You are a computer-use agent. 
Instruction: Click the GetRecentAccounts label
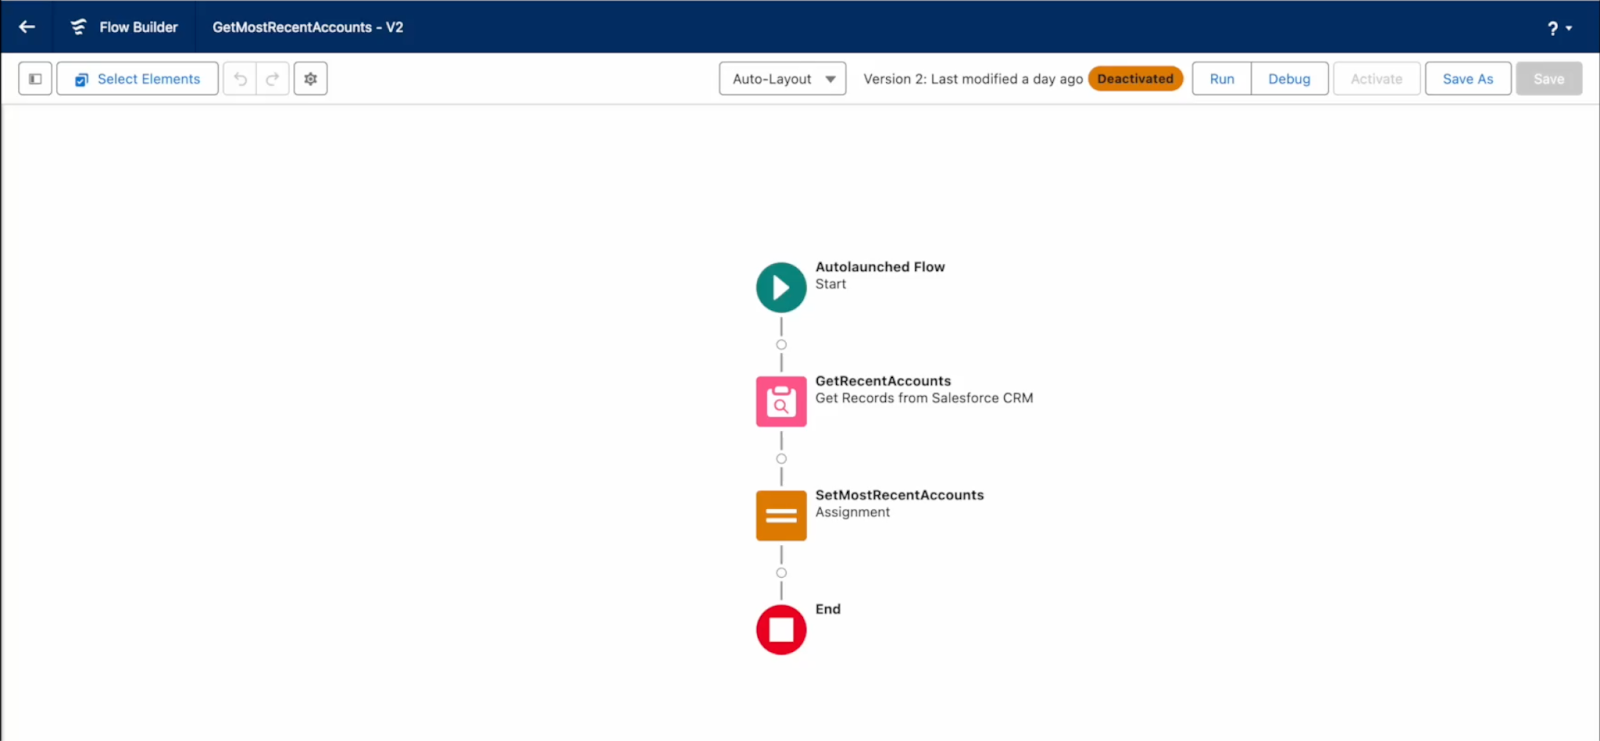pyautogui.click(x=883, y=381)
